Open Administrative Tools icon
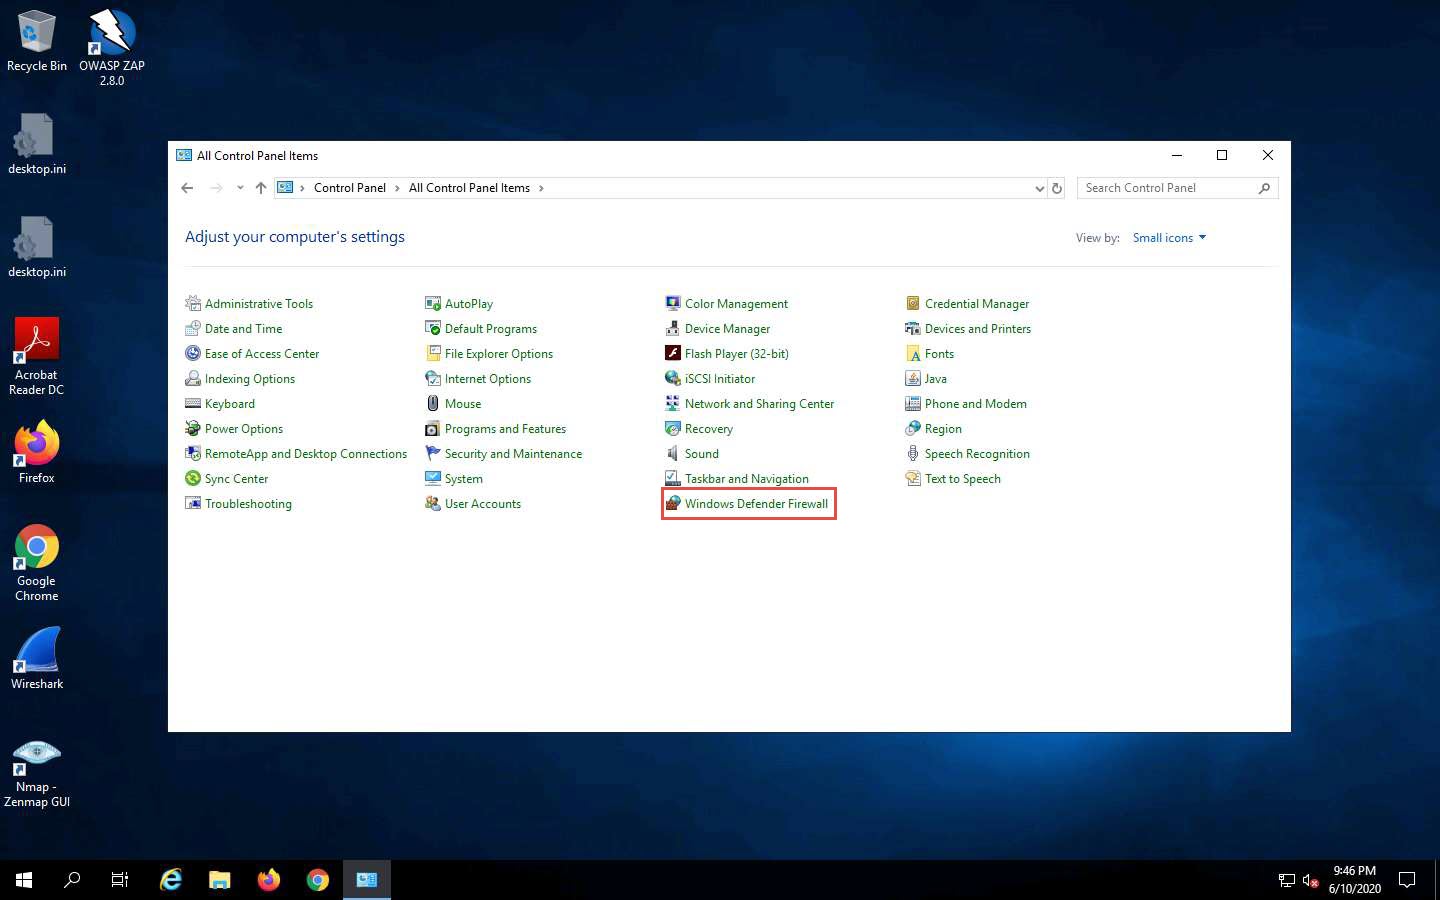 pos(193,303)
